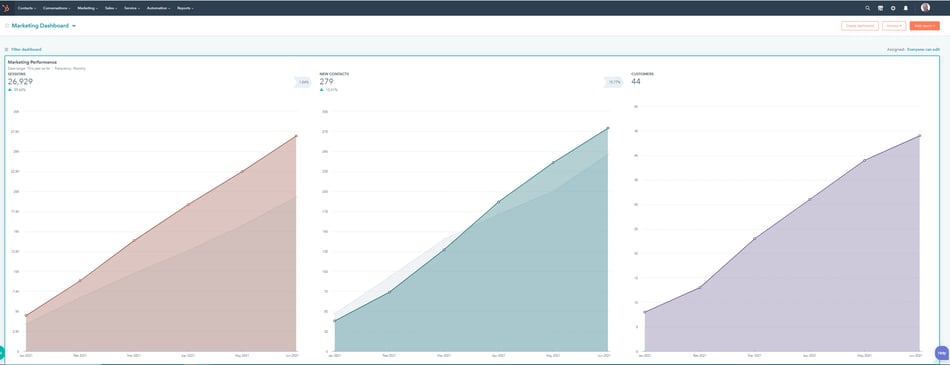The height and width of the screenshot is (365, 950).
Task: Open the Automation menu
Action: 159,8
